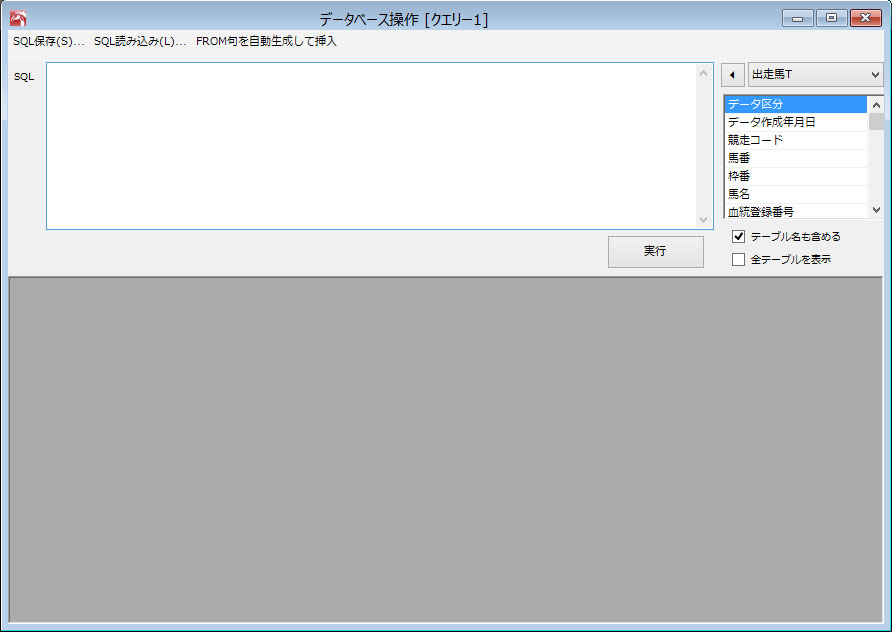Click SQL box scroll down arrow
This screenshot has width=892, height=632.
click(704, 220)
